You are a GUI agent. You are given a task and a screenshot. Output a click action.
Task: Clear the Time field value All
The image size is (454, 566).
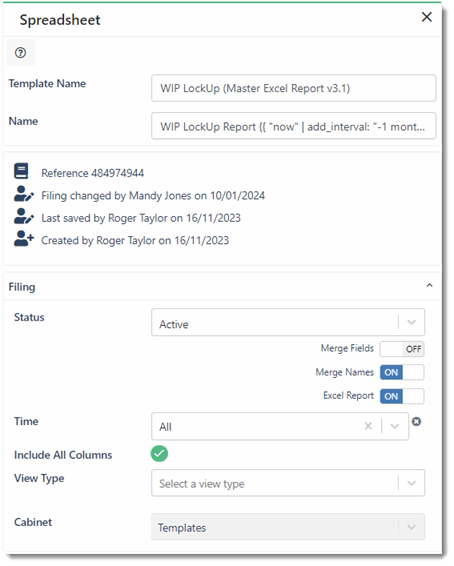click(368, 426)
